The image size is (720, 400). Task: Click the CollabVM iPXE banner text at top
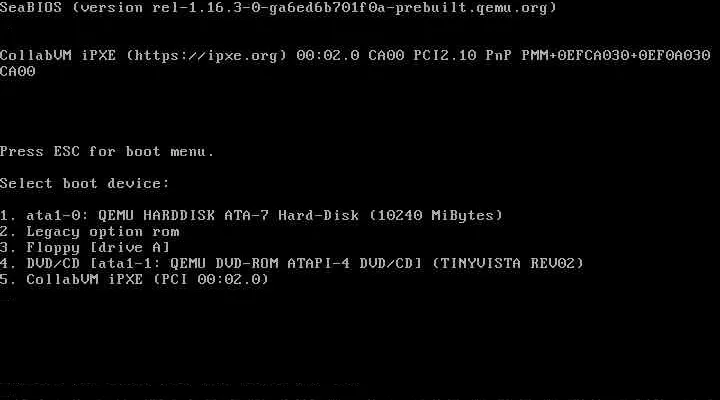pyautogui.click(x=58, y=56)
